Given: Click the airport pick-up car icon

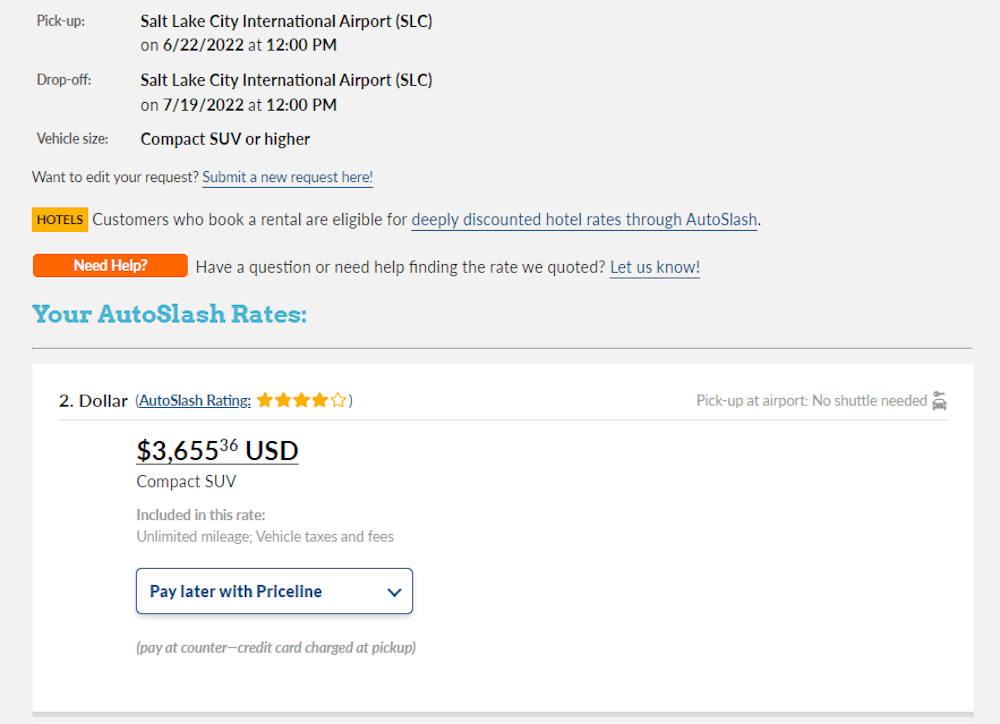Looking at the screenshot, I should [x=939, y=401].
